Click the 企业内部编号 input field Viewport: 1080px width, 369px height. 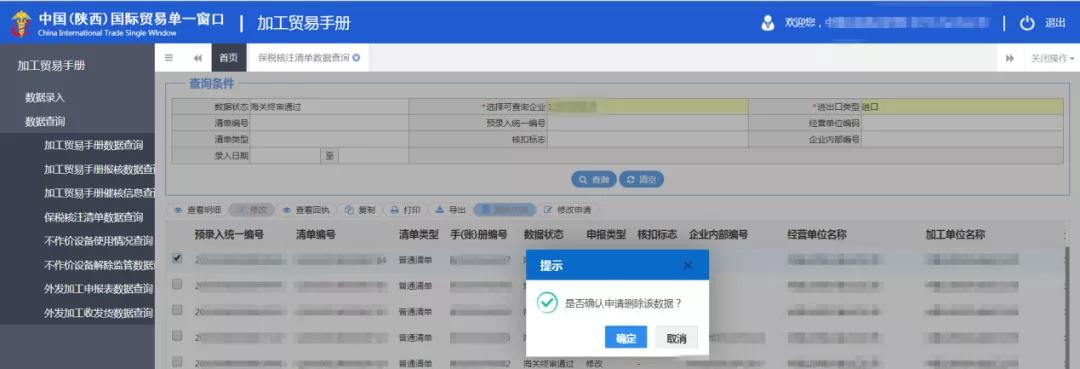pyautogui.click(x=962, y=140)
